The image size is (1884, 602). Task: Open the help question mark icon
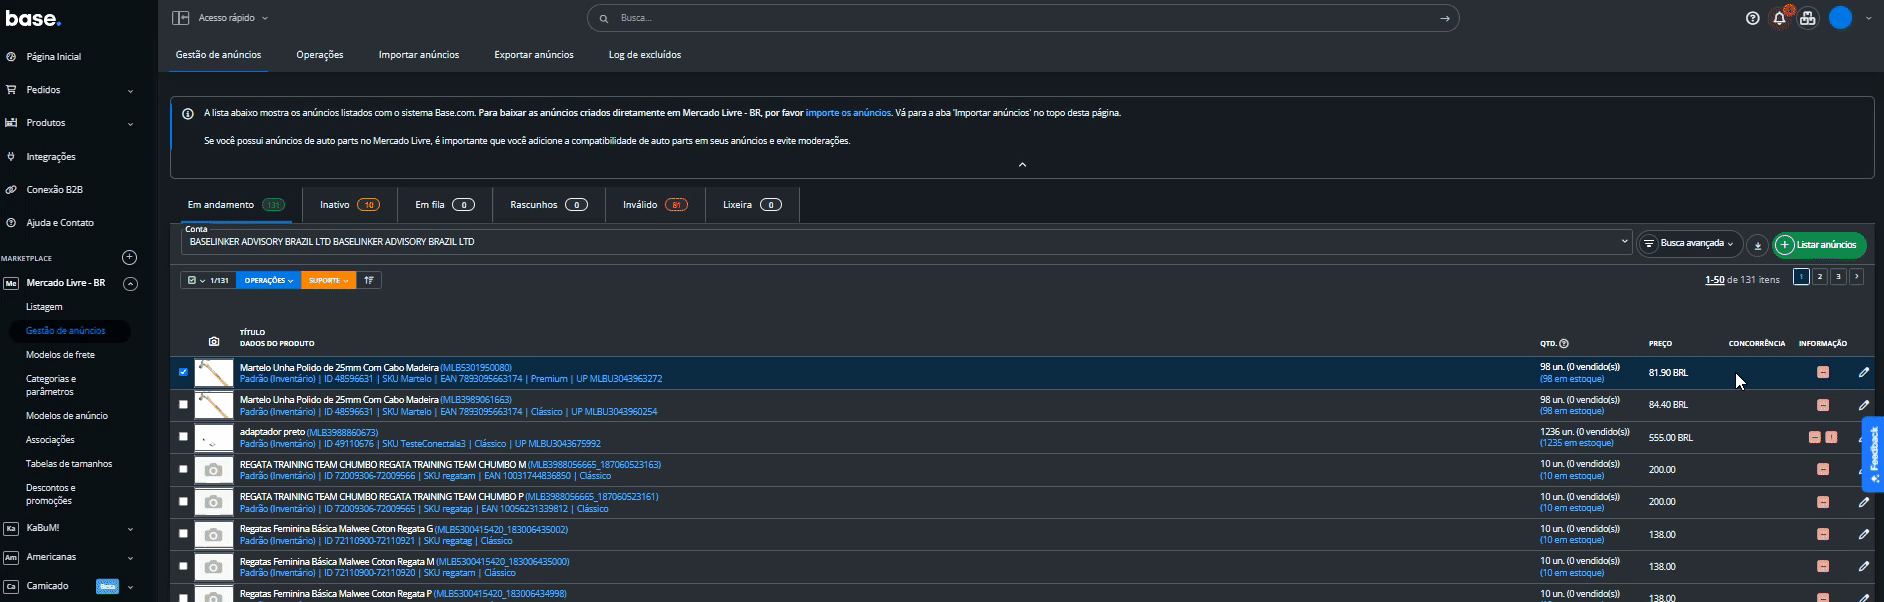1752,18
